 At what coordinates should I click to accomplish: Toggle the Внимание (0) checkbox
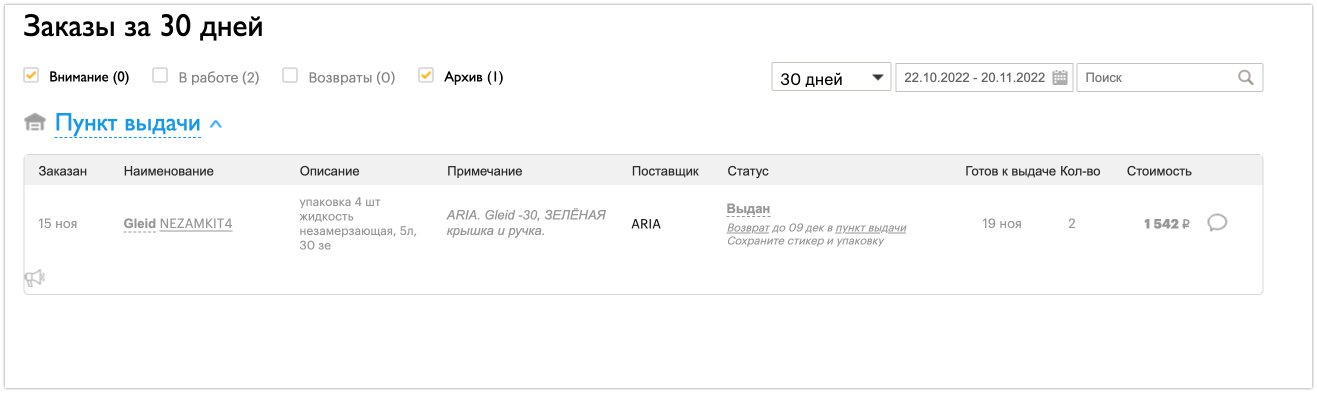coord(31,75)
